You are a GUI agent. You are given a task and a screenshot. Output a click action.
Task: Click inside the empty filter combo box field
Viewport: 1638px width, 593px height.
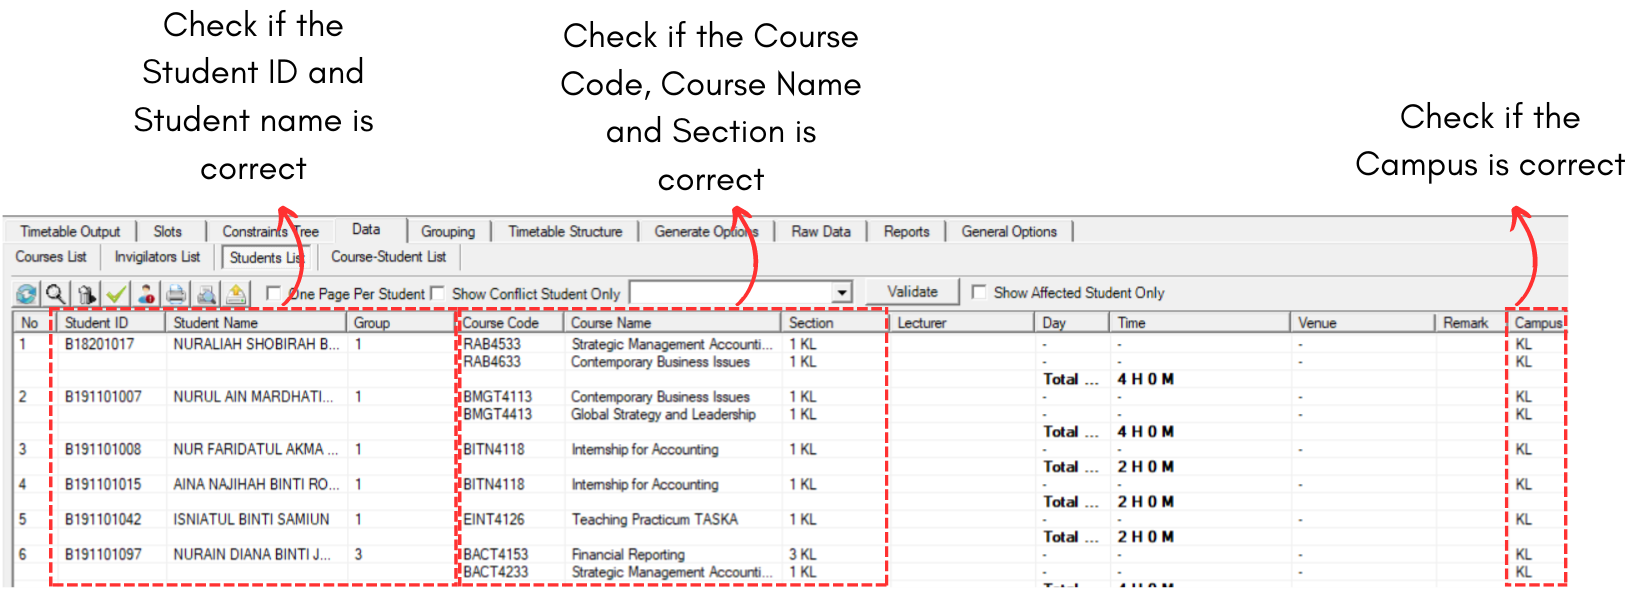730,293
